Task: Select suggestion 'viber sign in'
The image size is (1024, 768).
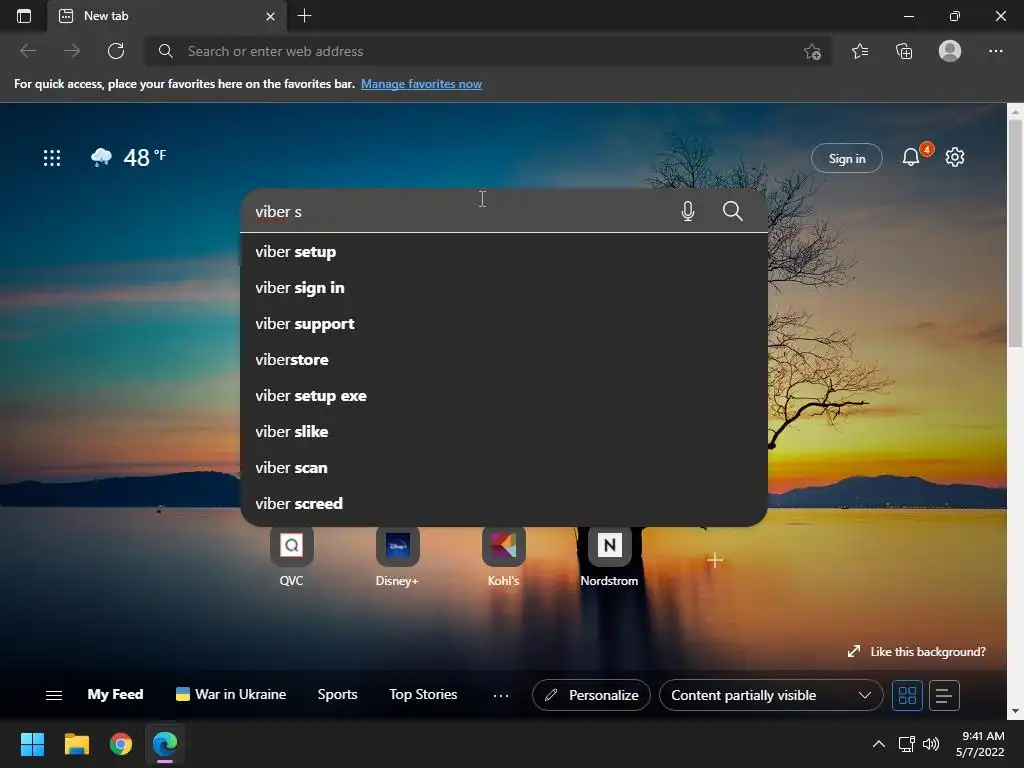Action: click(x=504, y=288)
